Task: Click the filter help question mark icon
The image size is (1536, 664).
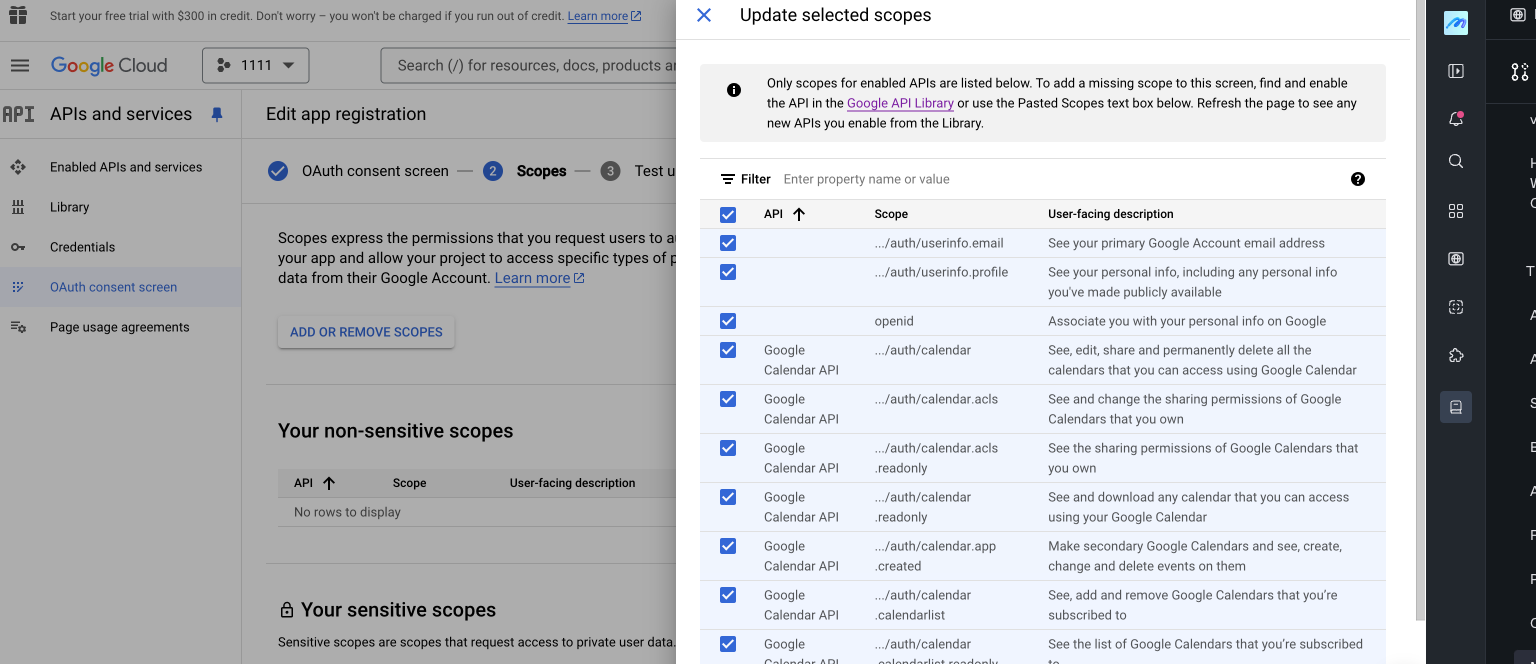Action: click(x=1358, y=179)
